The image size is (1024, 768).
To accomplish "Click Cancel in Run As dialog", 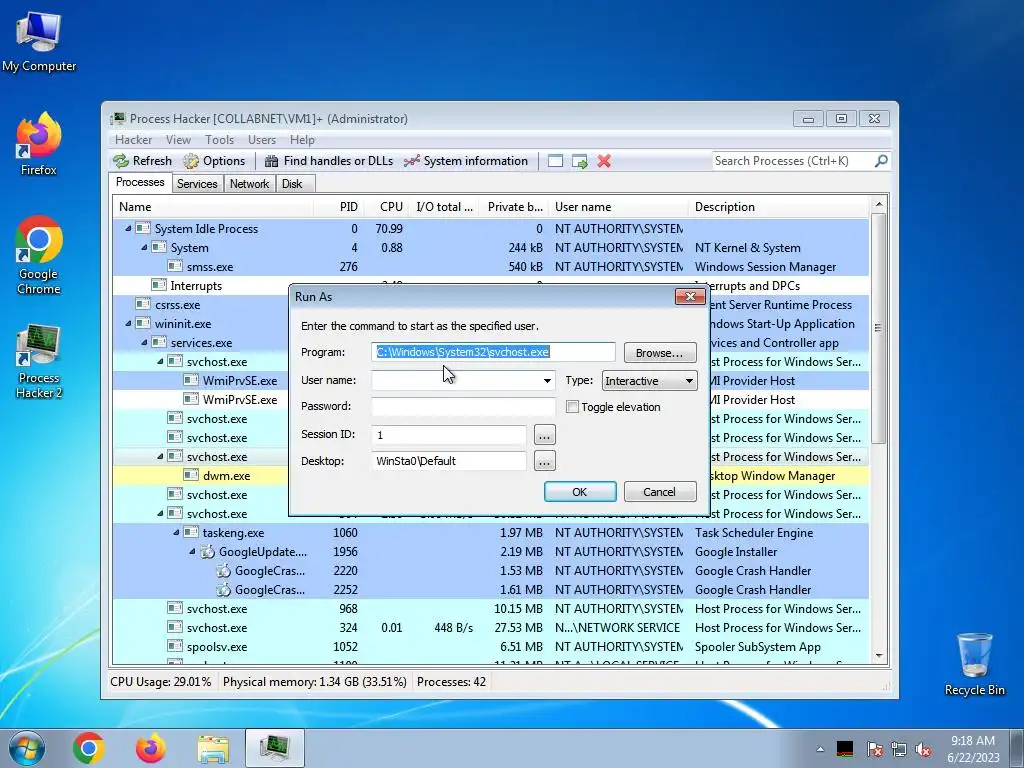I will click(660, 492).
